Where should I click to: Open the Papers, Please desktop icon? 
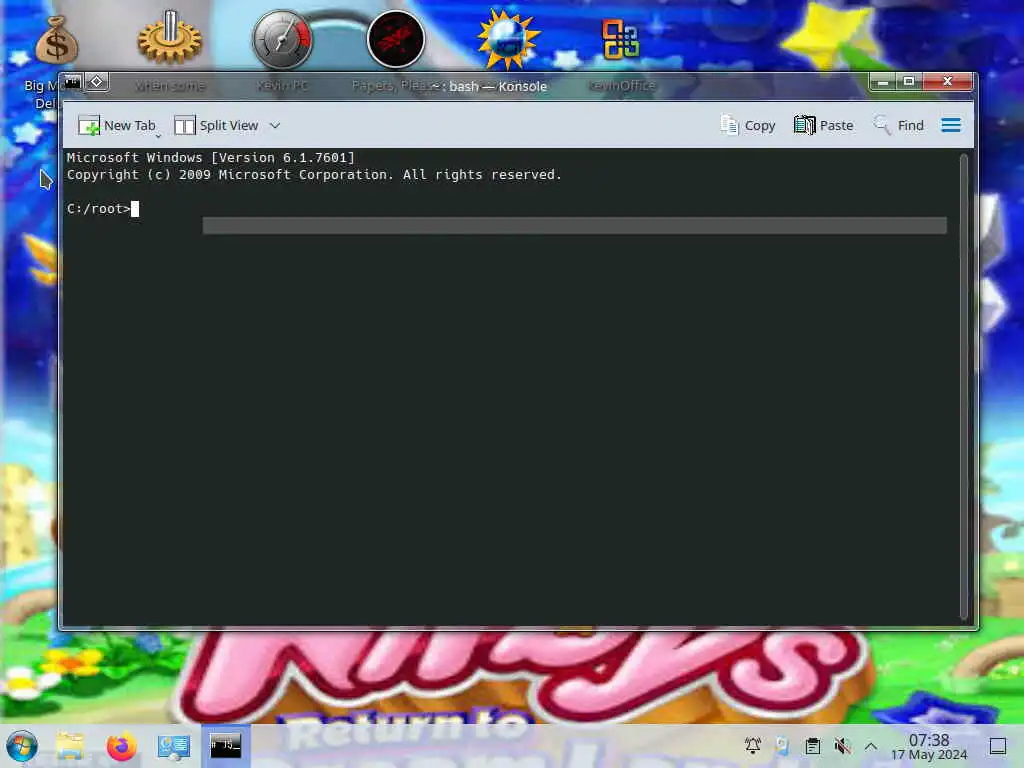click(x=396, y=39)
